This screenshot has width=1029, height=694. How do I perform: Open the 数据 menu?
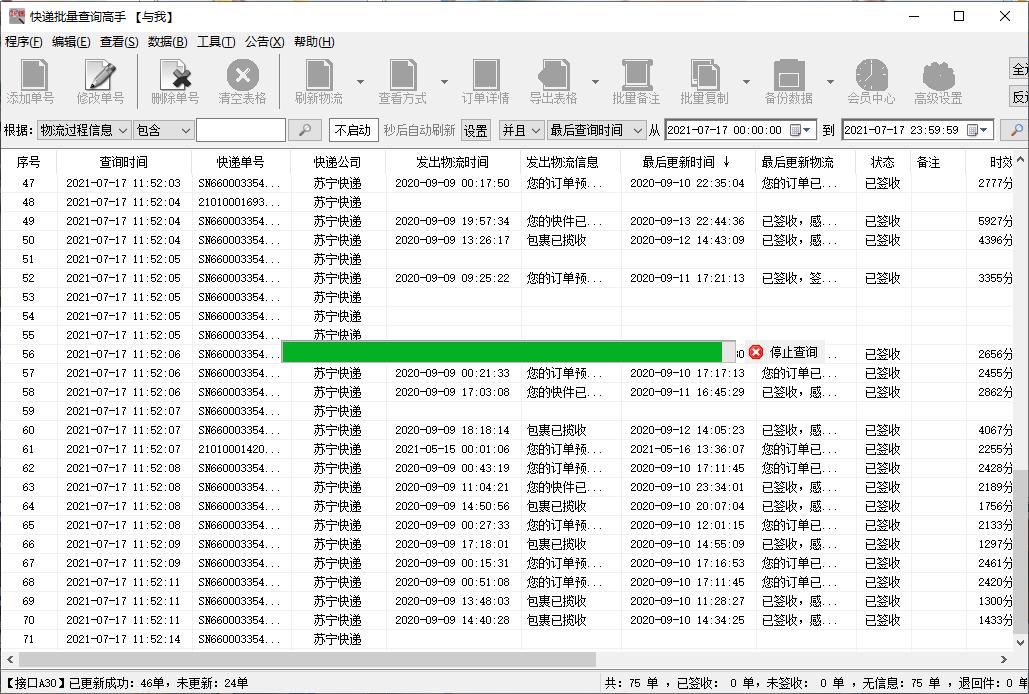tap(166, 42)
